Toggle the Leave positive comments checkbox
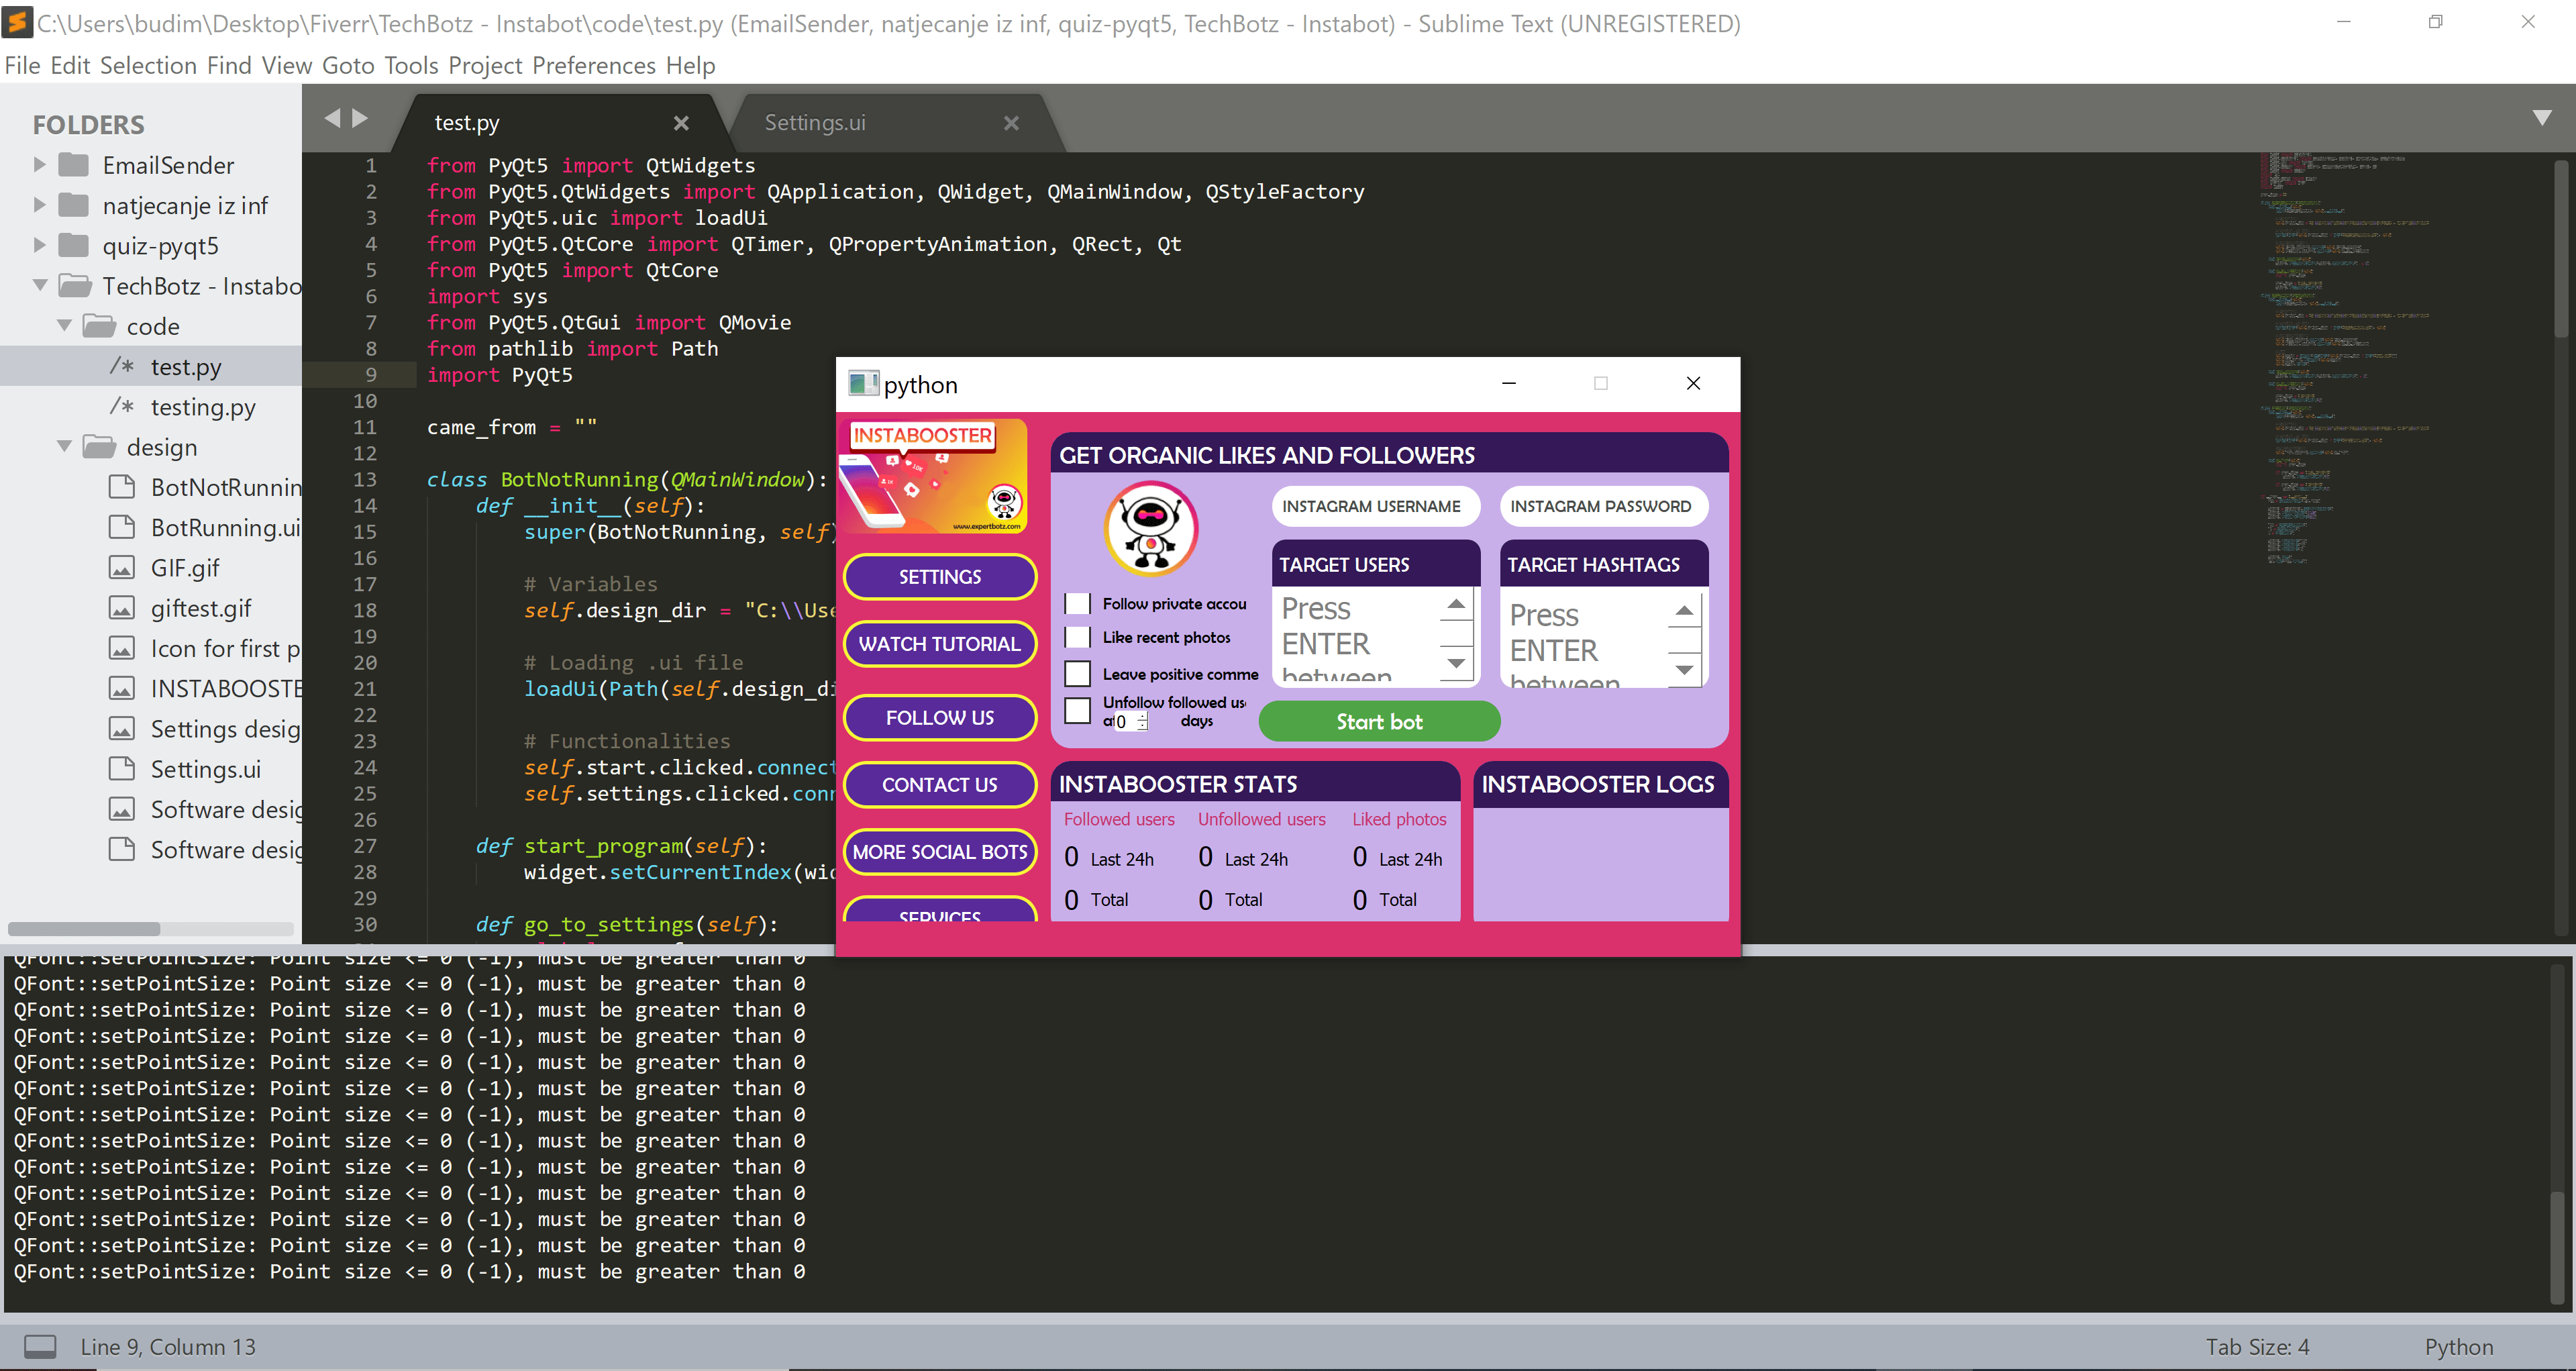The image size is (2576, 1371). click(1078, 673)
